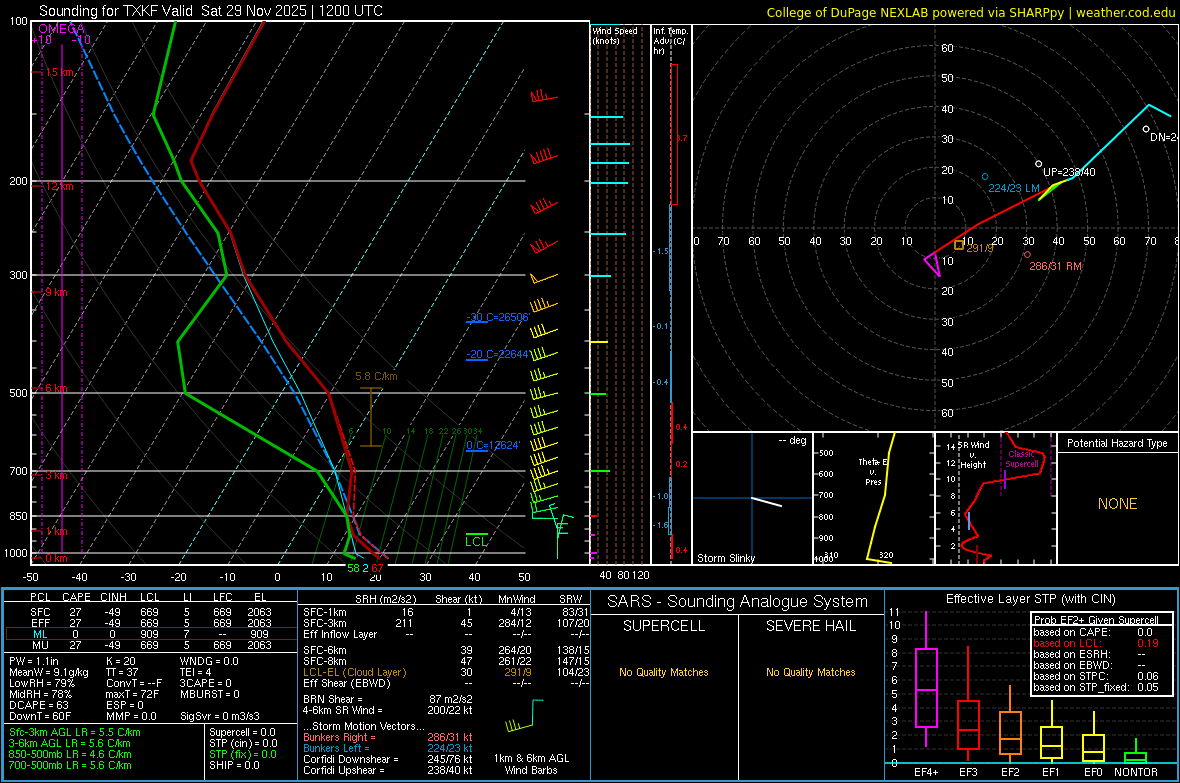Click the Prob EF2+ Given Supercell heading
Screen dimensions: 1180x783
(1096, 620)
